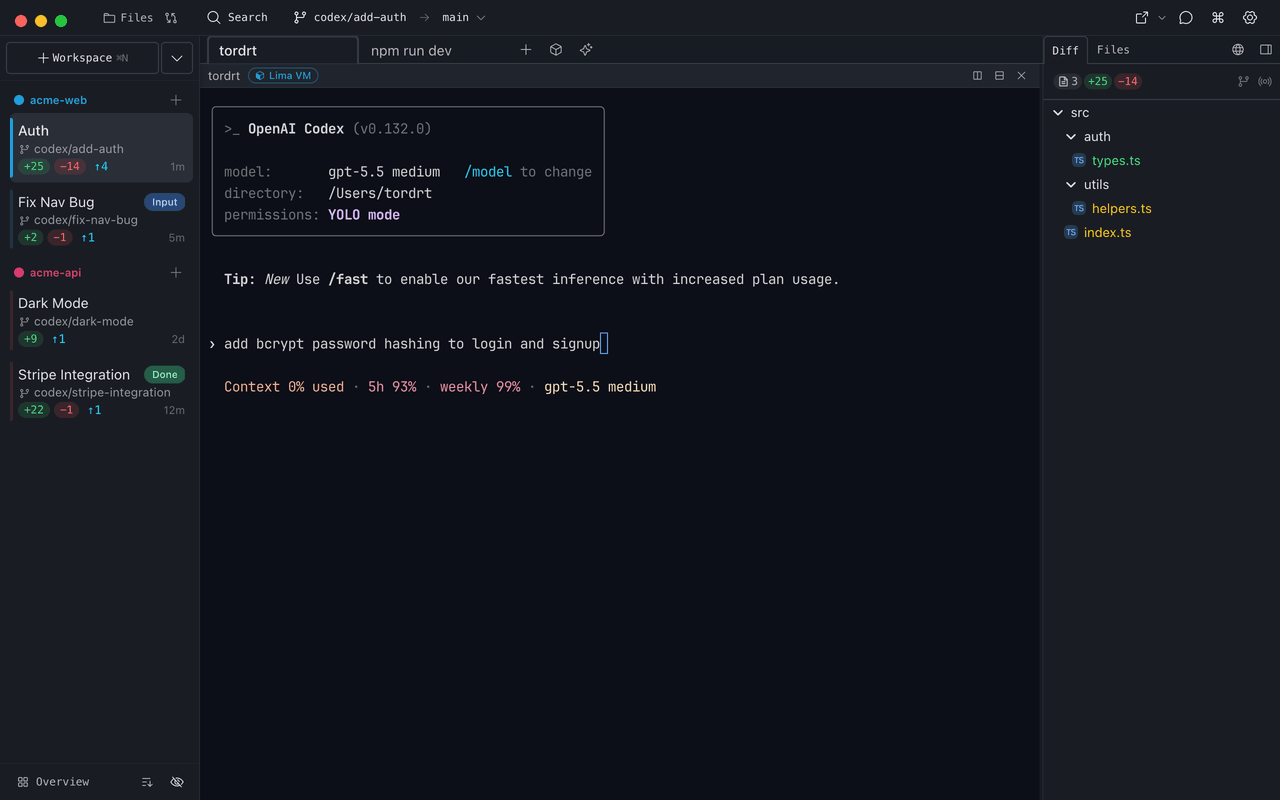Add a workspace to acme-api
Viewport: 1280px width, 800px height.
point(176,272)
